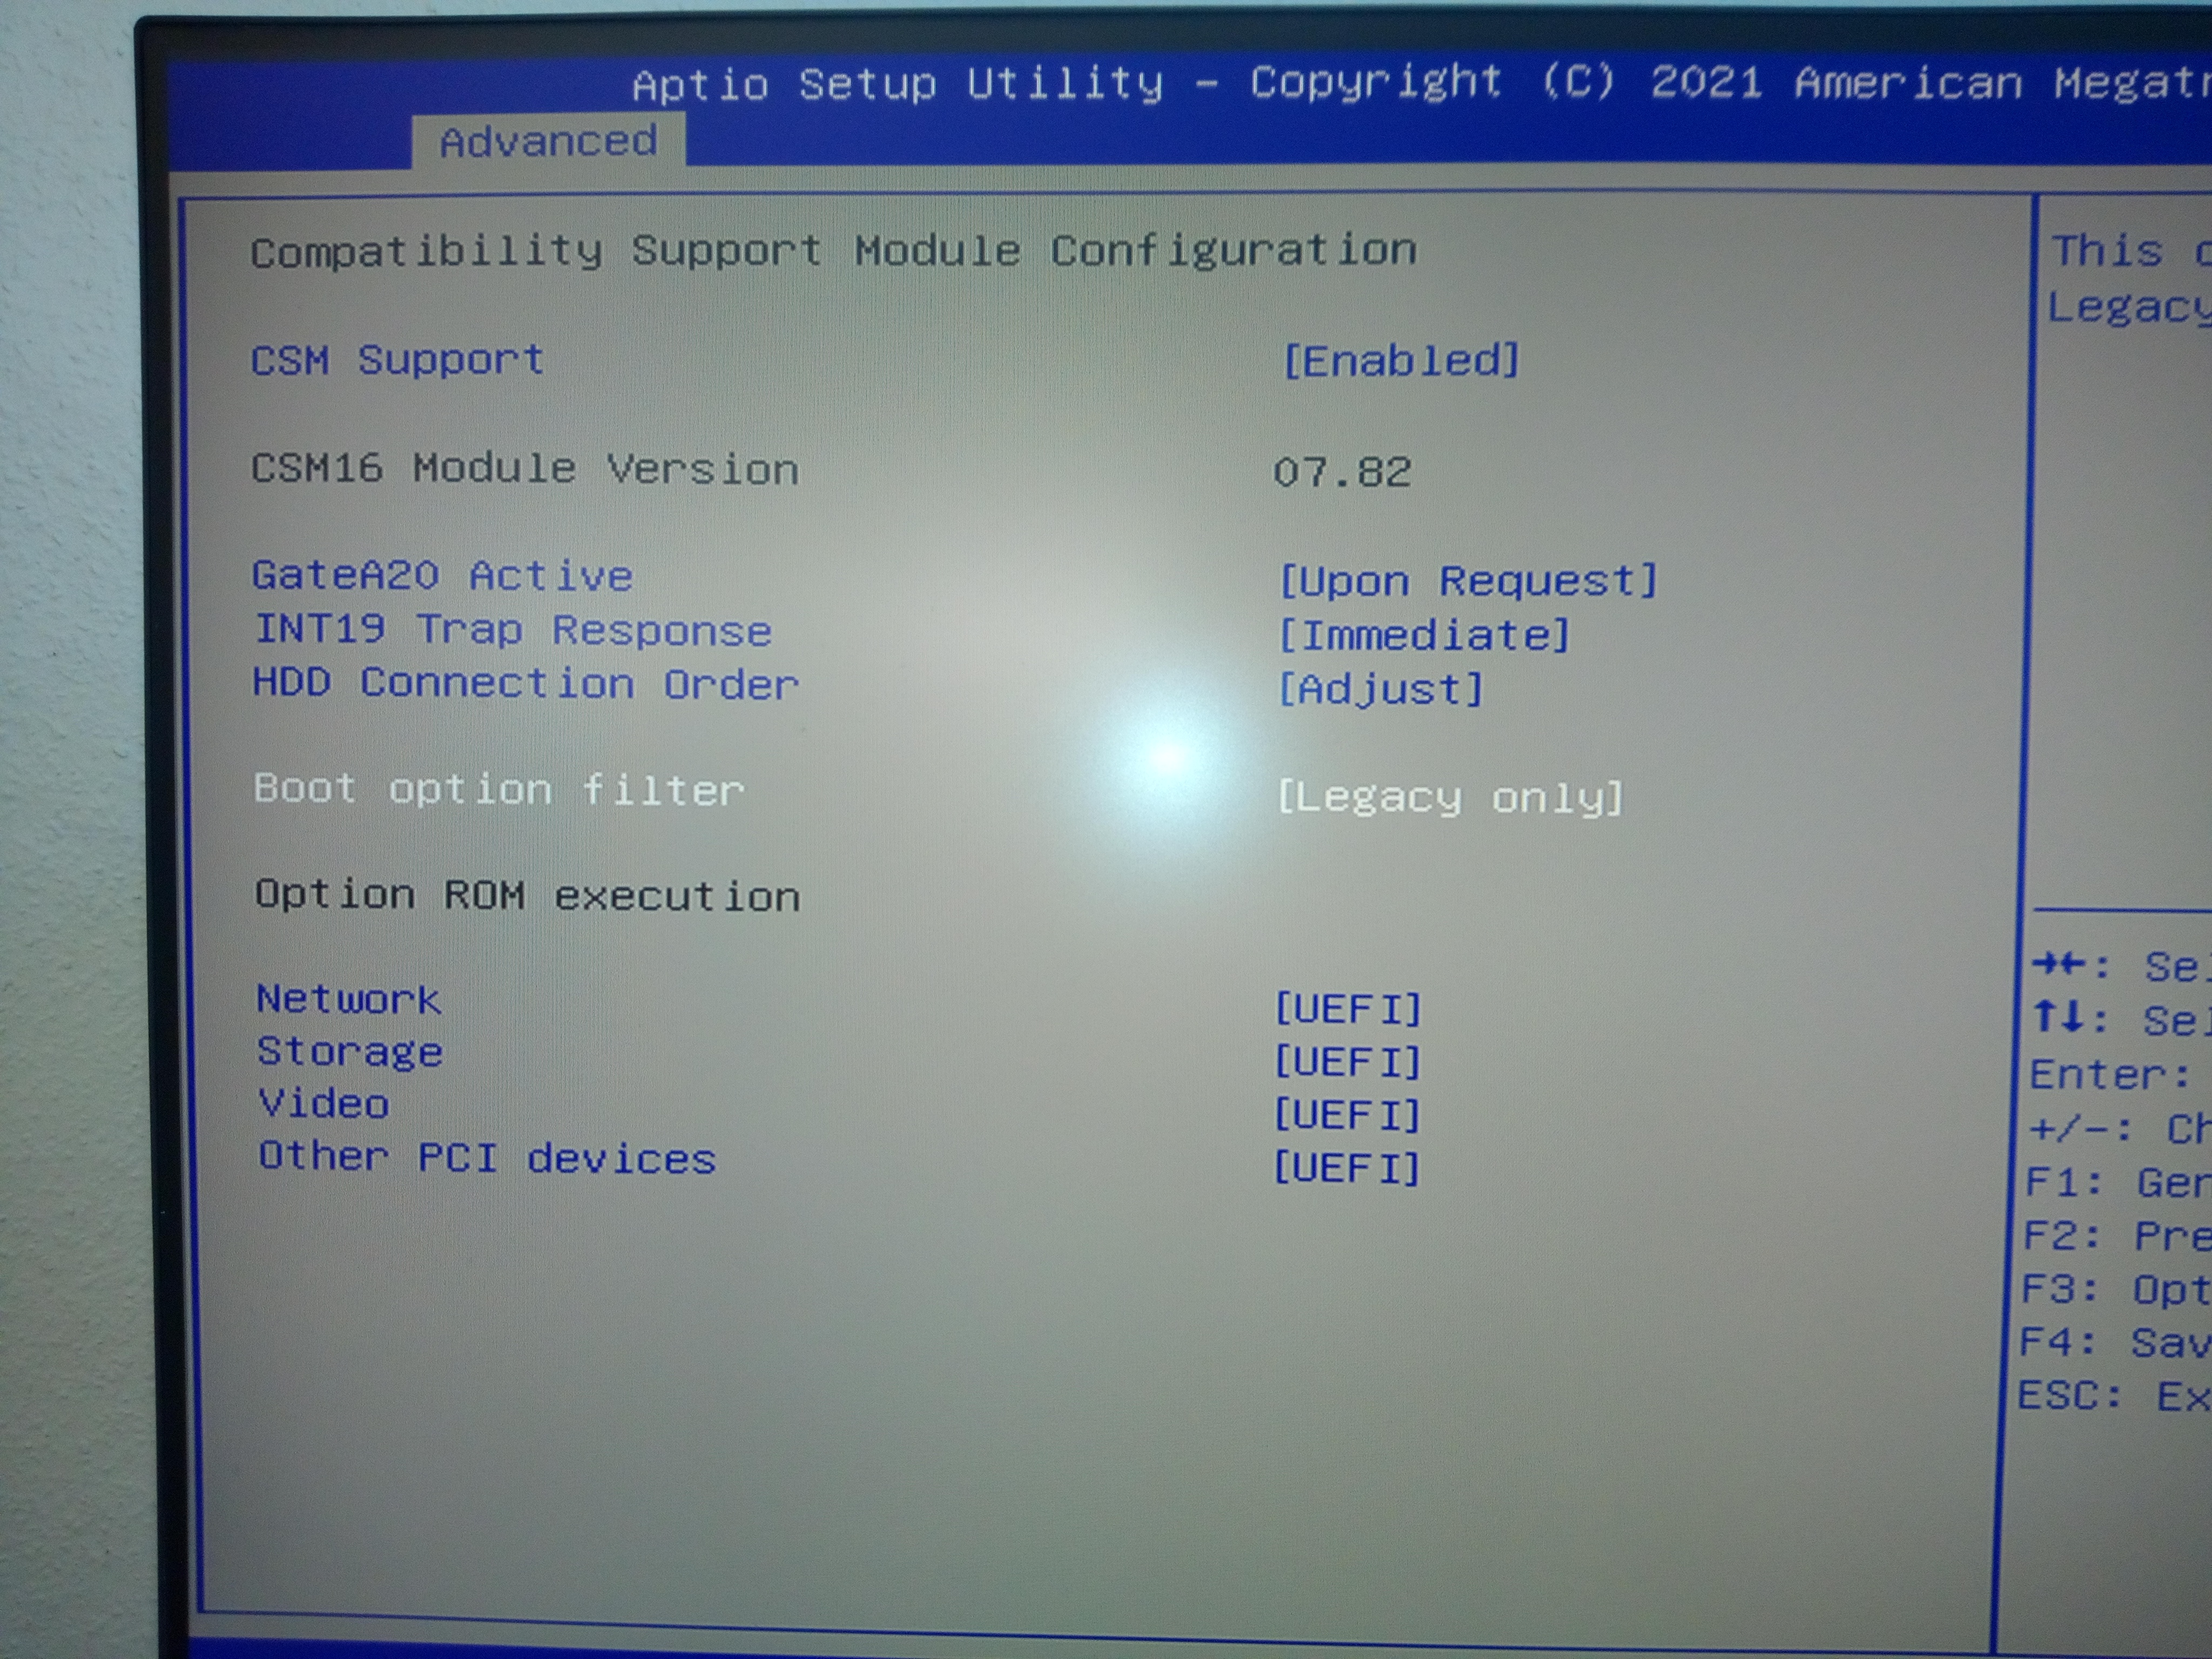Image resolution: width=2212 pixels, height=1659 pixels.
Task: Select the GateA20 Active option
Action: click(442, 576)
